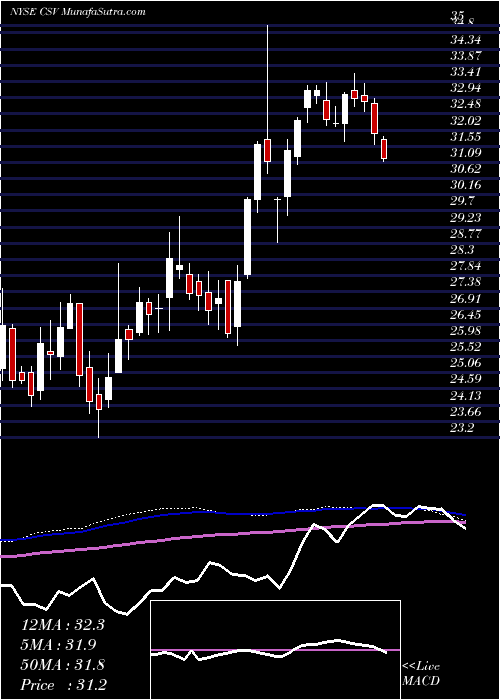Viewport: 500px width, 700px height.
Task: Open the MACD inset mini chart
Action: pos(275,650)
